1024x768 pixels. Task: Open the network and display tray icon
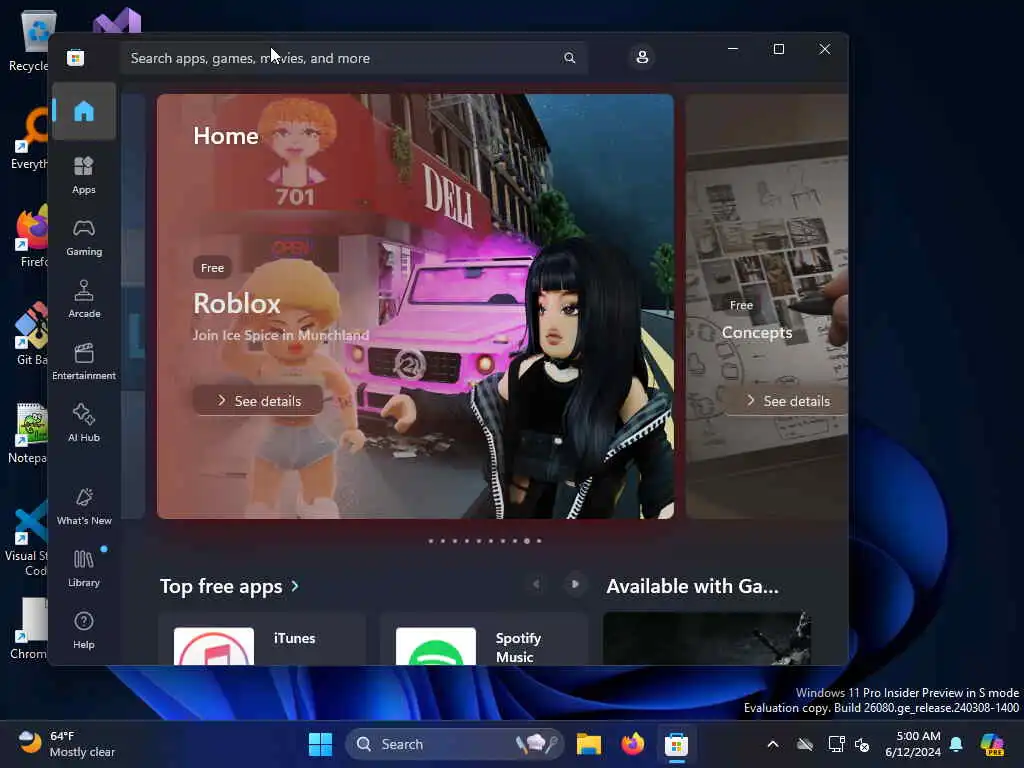[836, 744]
